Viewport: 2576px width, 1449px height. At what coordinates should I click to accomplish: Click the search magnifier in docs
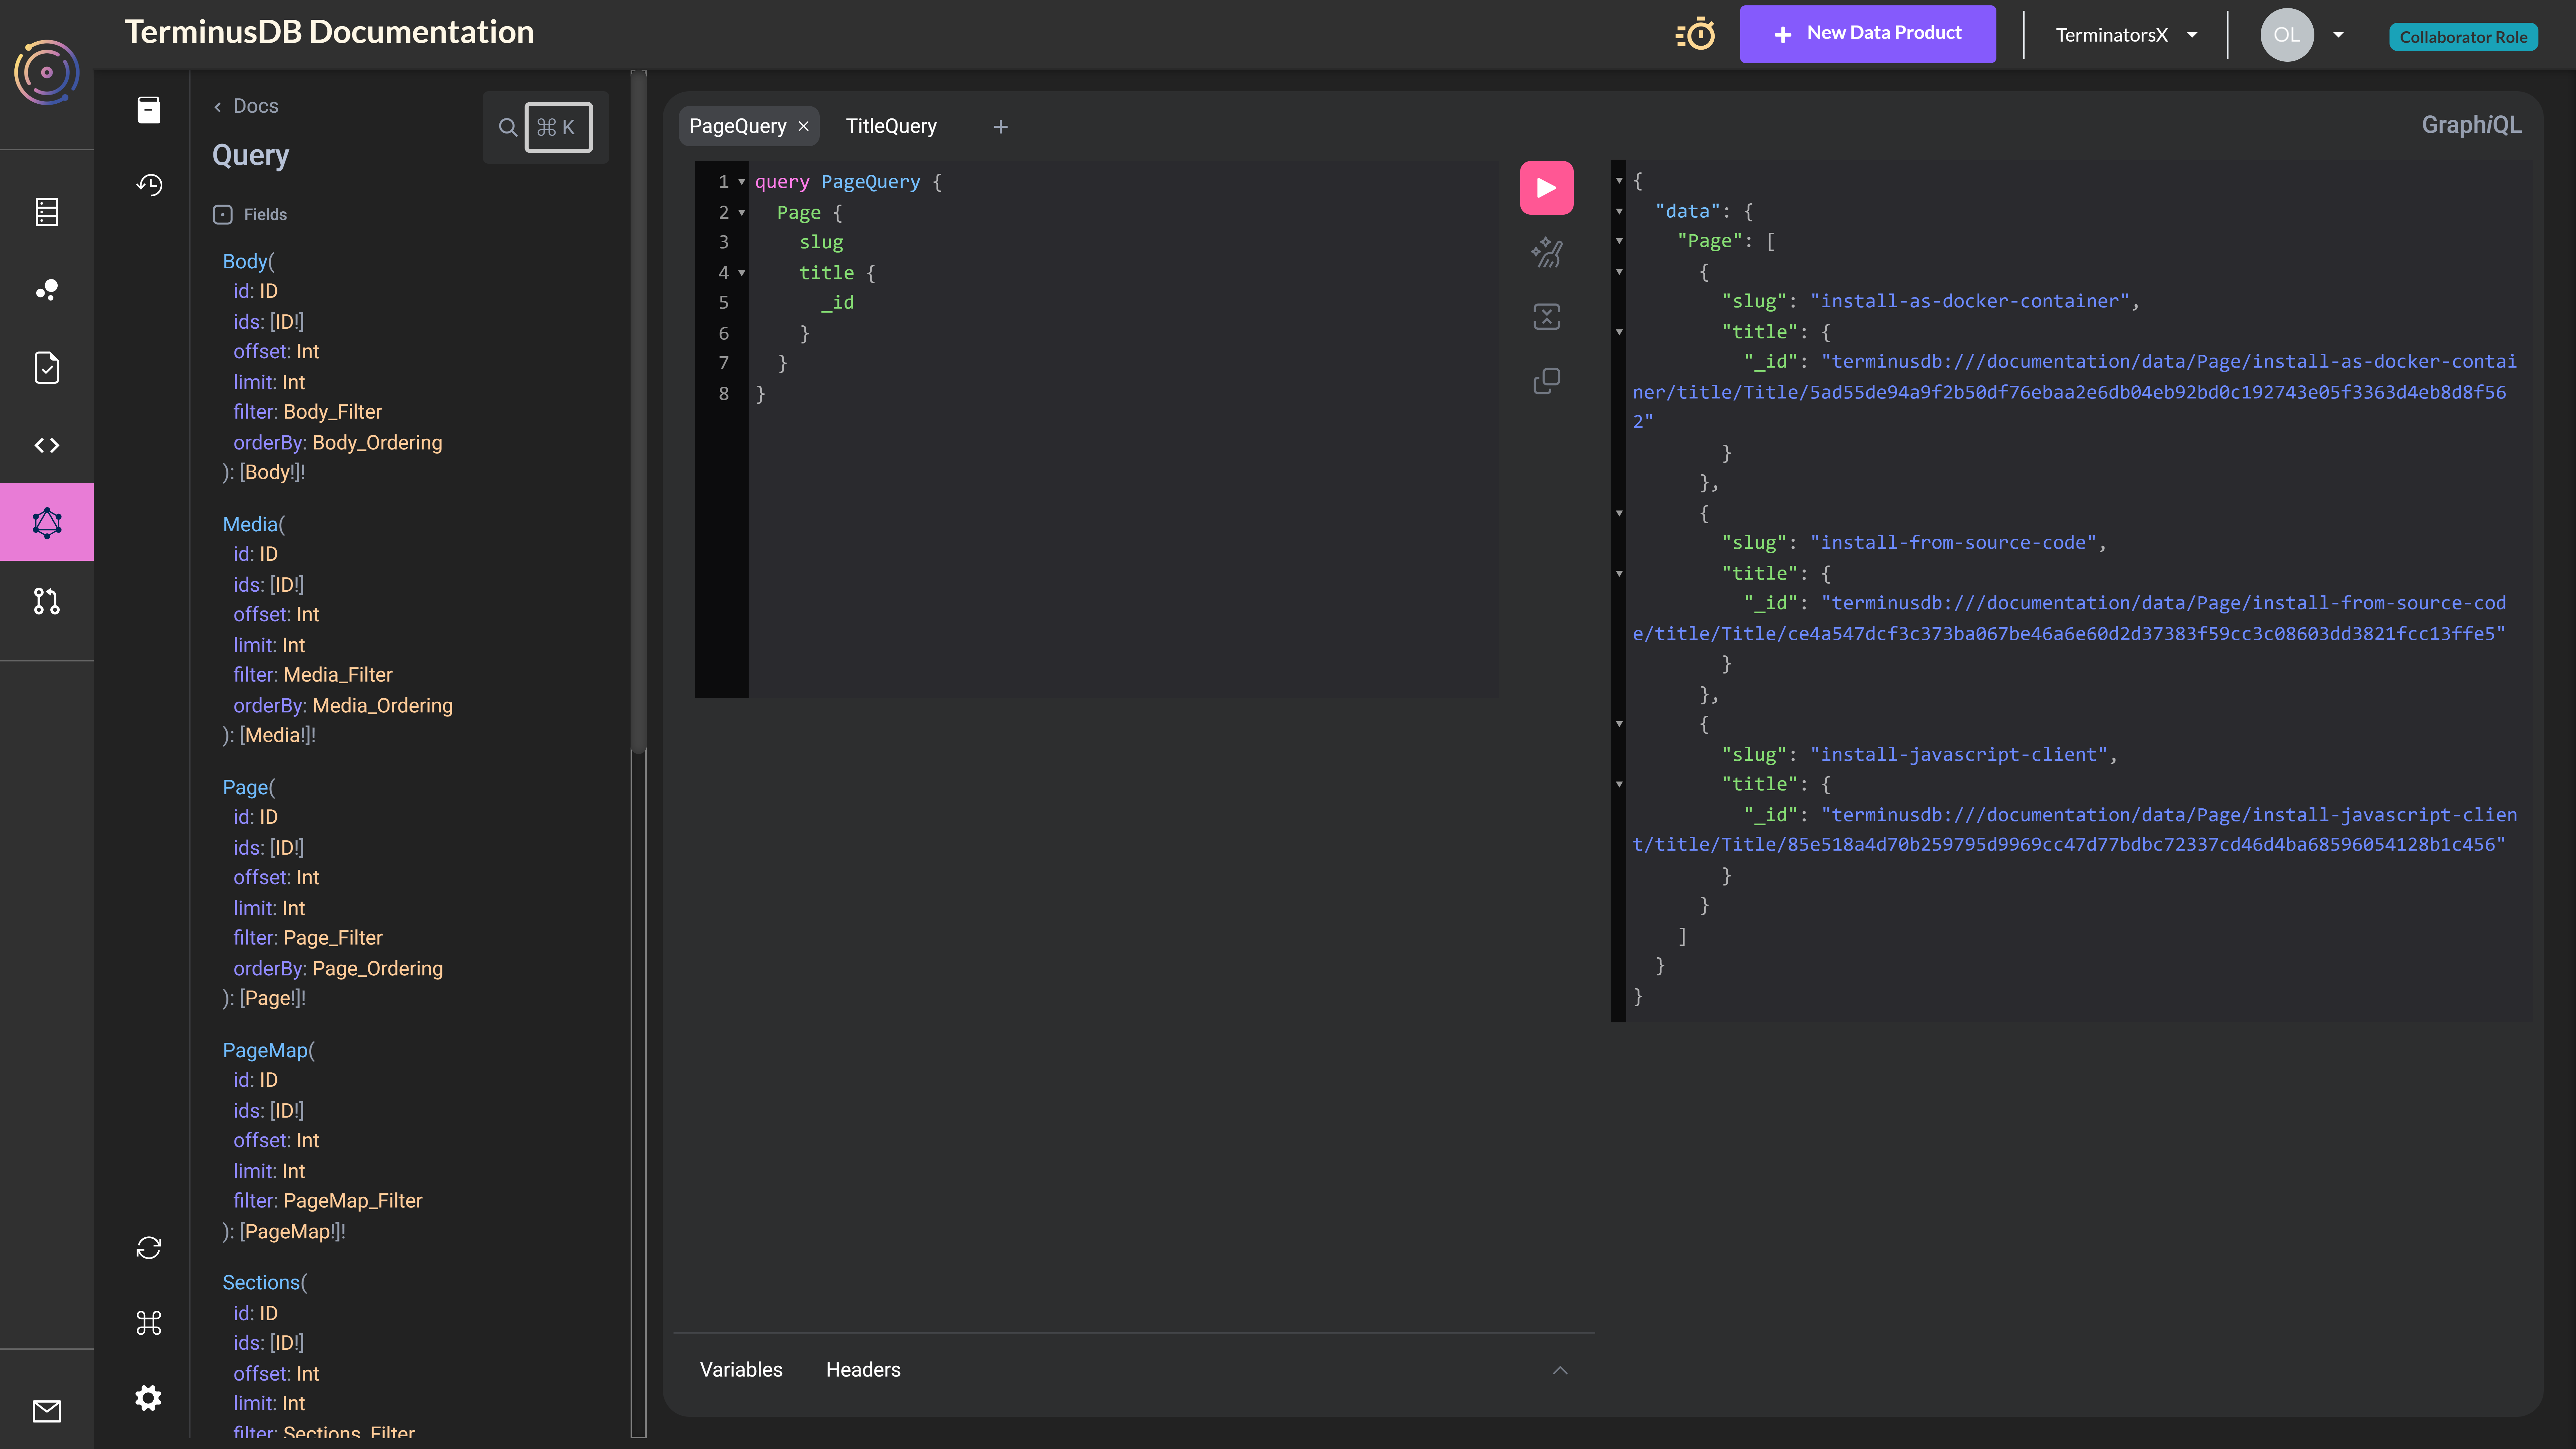tap(508, 127)
